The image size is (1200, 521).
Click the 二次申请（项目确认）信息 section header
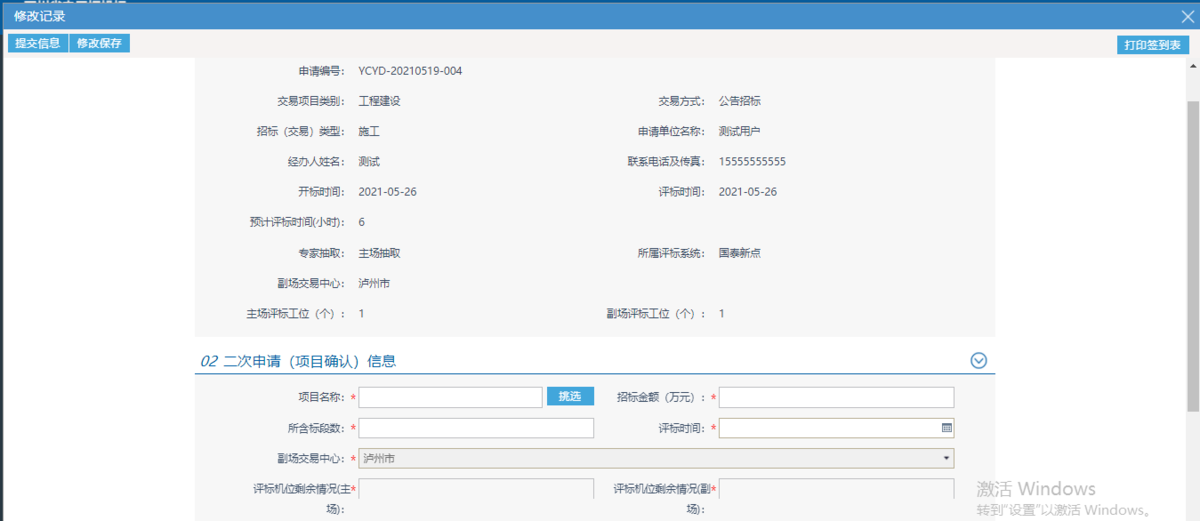[305, 361]
